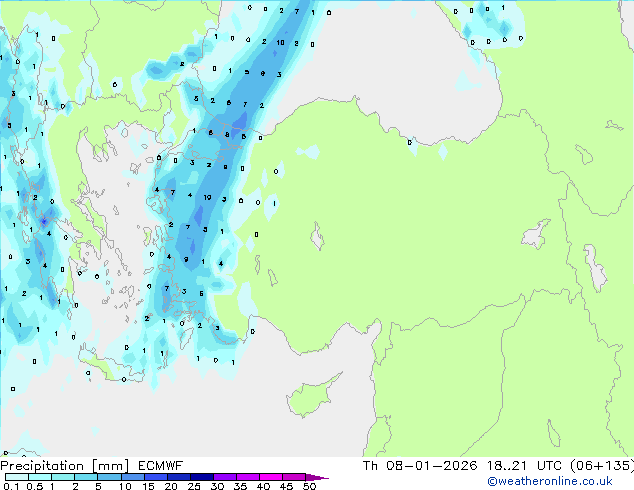Click the '50' legend scale label

pos(309,486)
